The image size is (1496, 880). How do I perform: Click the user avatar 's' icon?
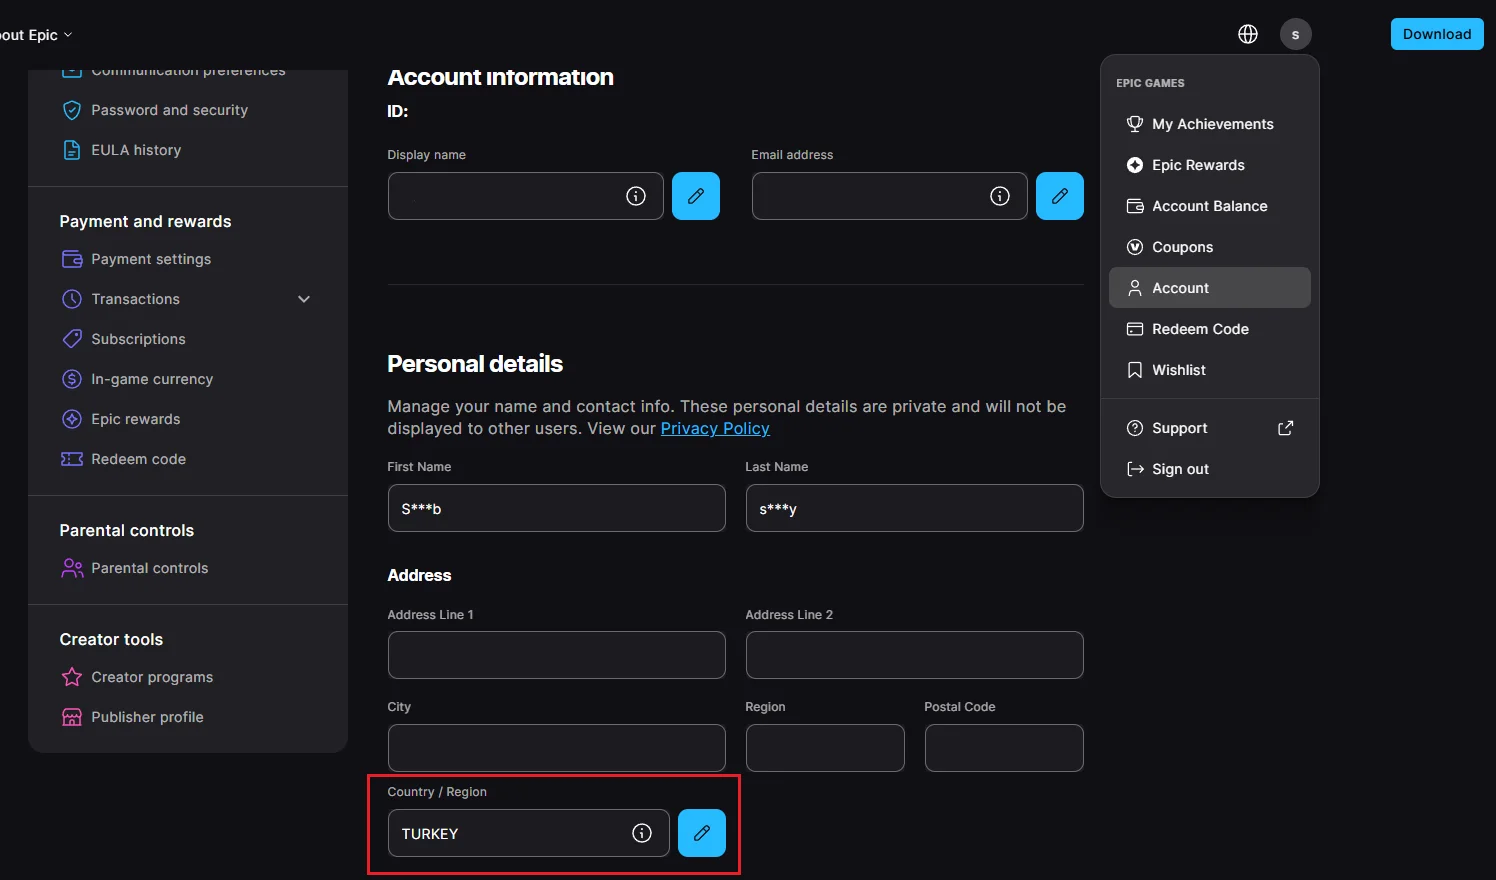point(1295,34)
